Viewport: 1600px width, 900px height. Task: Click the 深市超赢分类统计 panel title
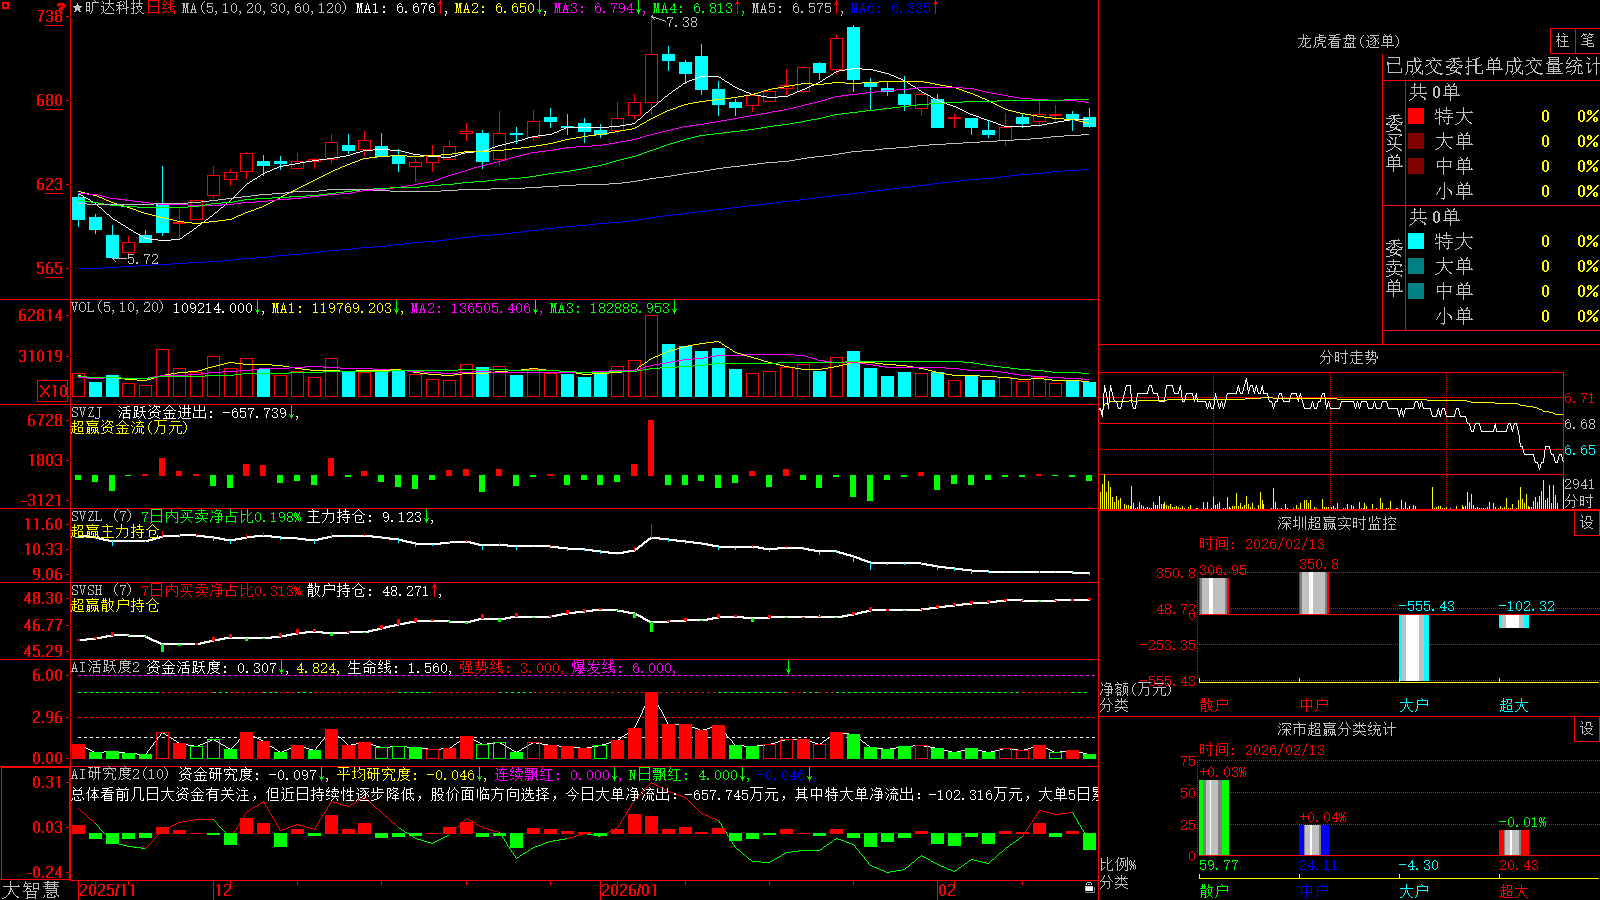pyautogui.click(x=1336, y=729)
